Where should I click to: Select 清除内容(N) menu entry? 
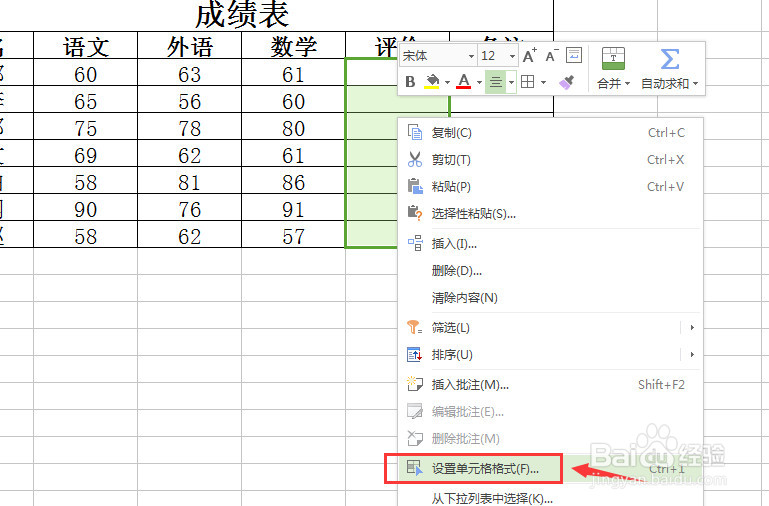tap(550, 298)
